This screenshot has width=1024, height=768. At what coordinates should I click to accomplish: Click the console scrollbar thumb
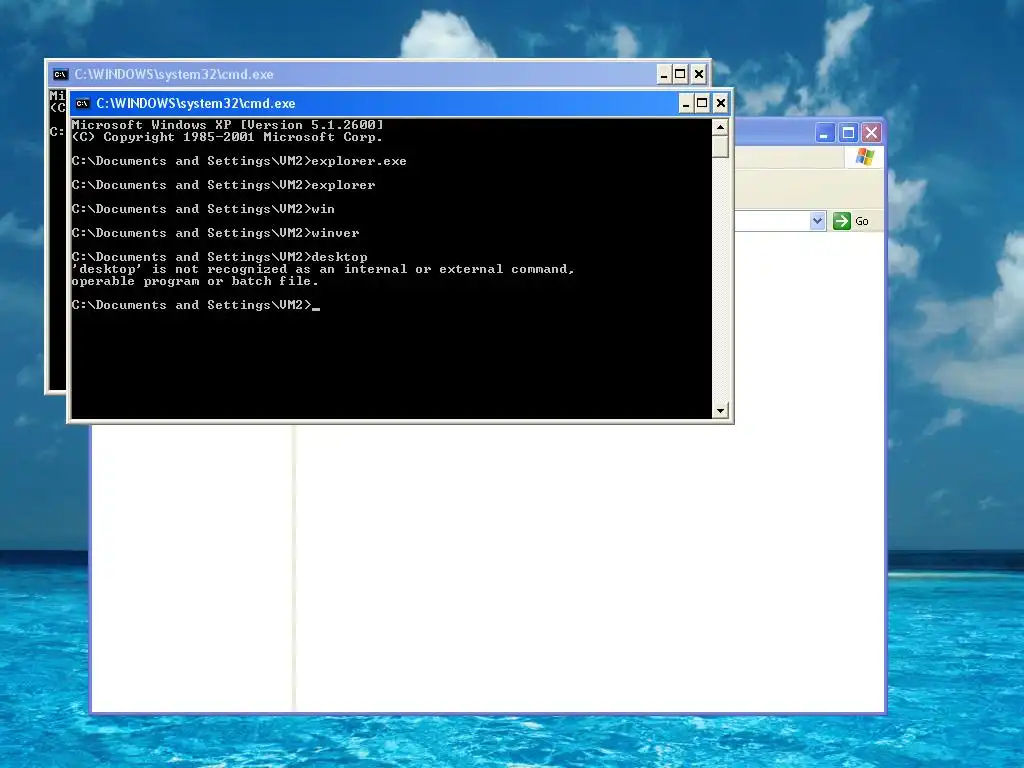(x=720, y=146)
